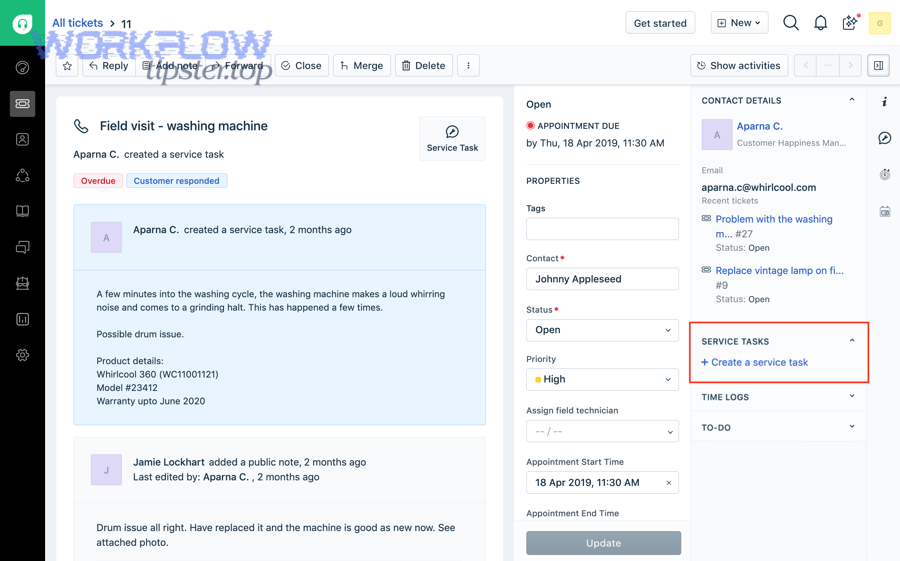Delete this ticket
The image size is (900, 561).
(424, 66)
